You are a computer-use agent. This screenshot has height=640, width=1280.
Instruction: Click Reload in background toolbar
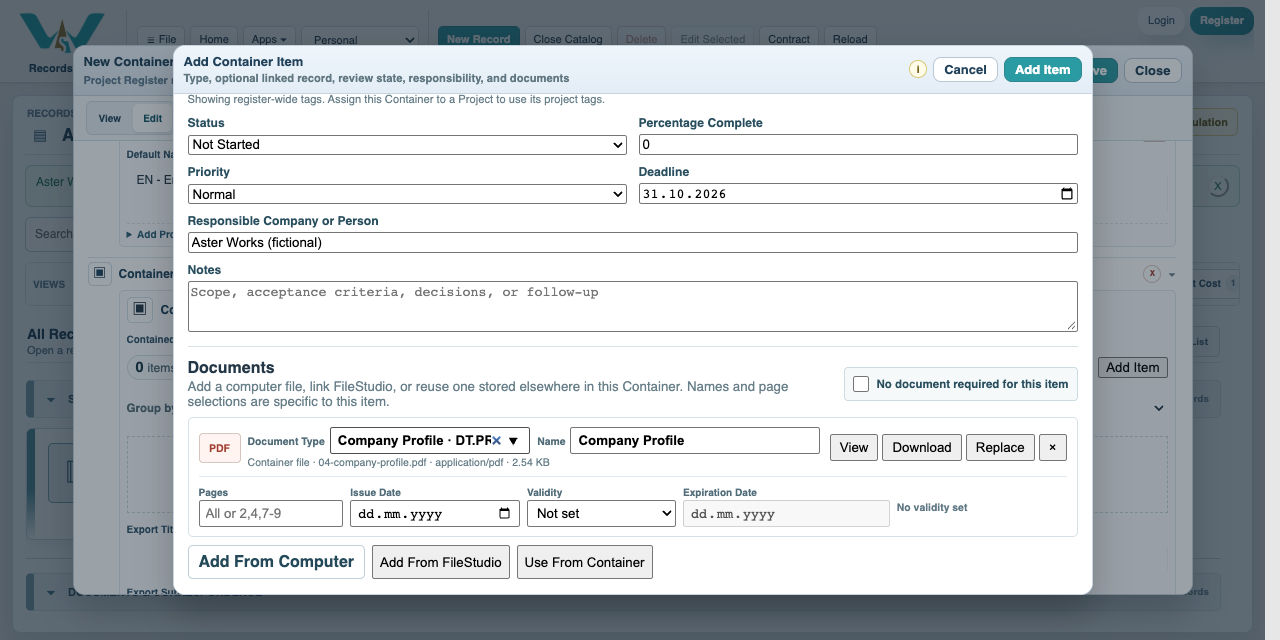pos(850,40)
